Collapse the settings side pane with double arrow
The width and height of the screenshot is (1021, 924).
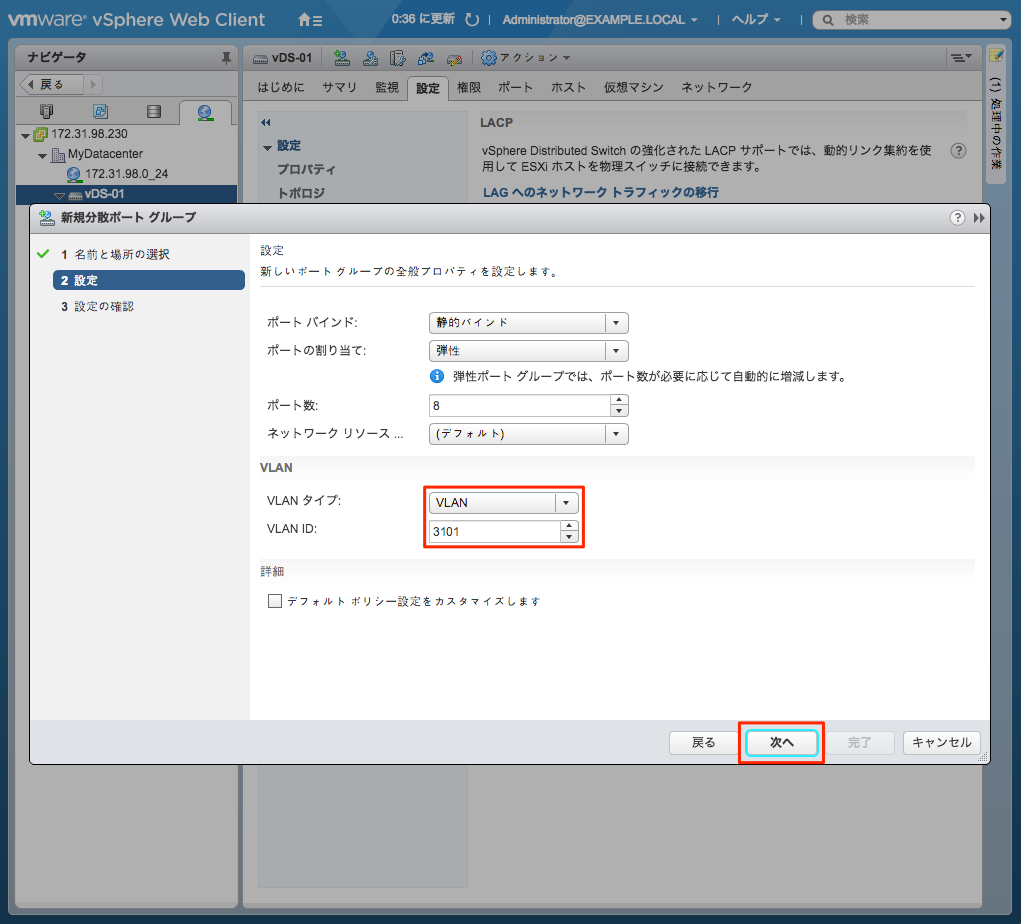[266, 122]
